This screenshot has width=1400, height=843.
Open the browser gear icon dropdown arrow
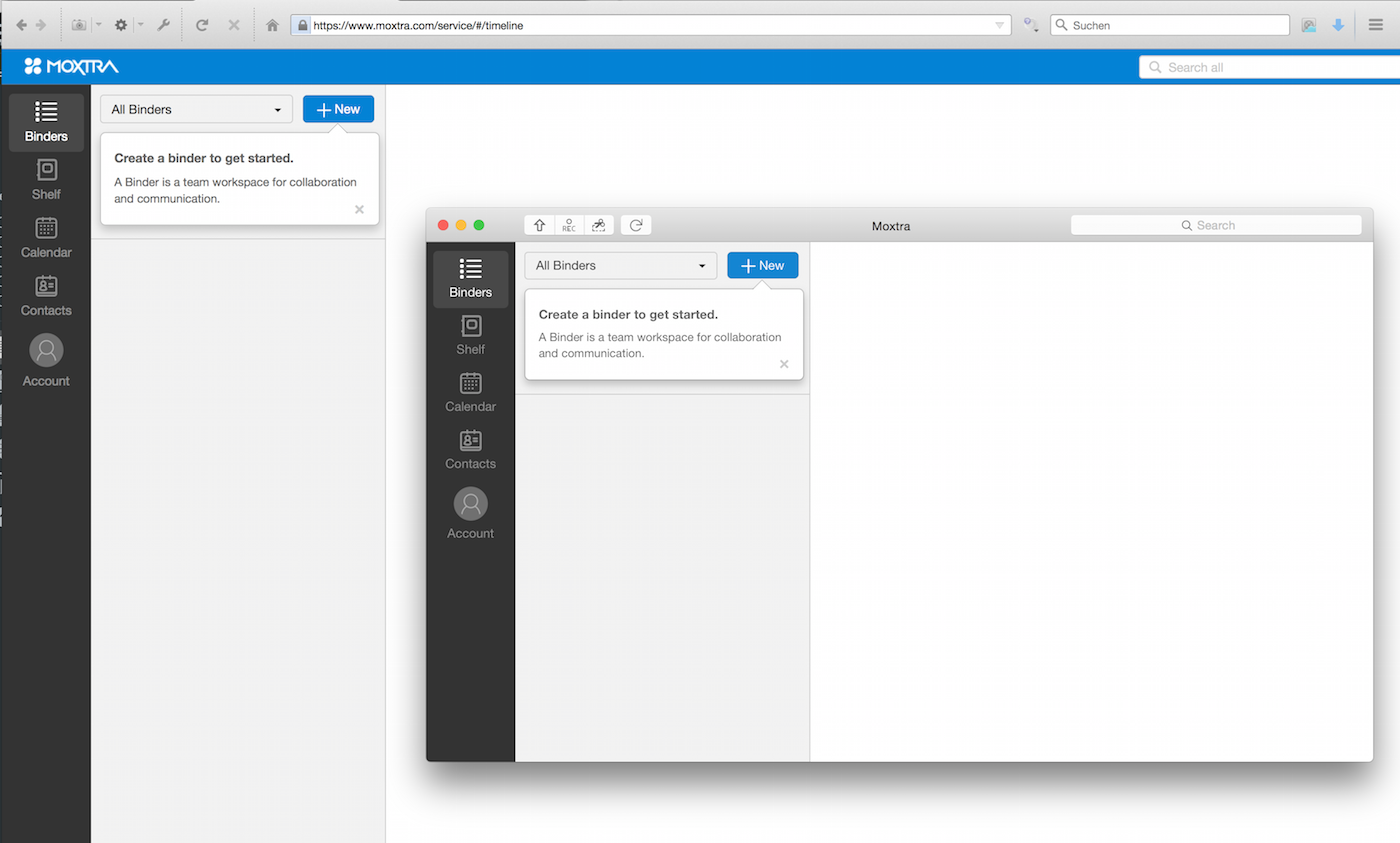point(141,25)
